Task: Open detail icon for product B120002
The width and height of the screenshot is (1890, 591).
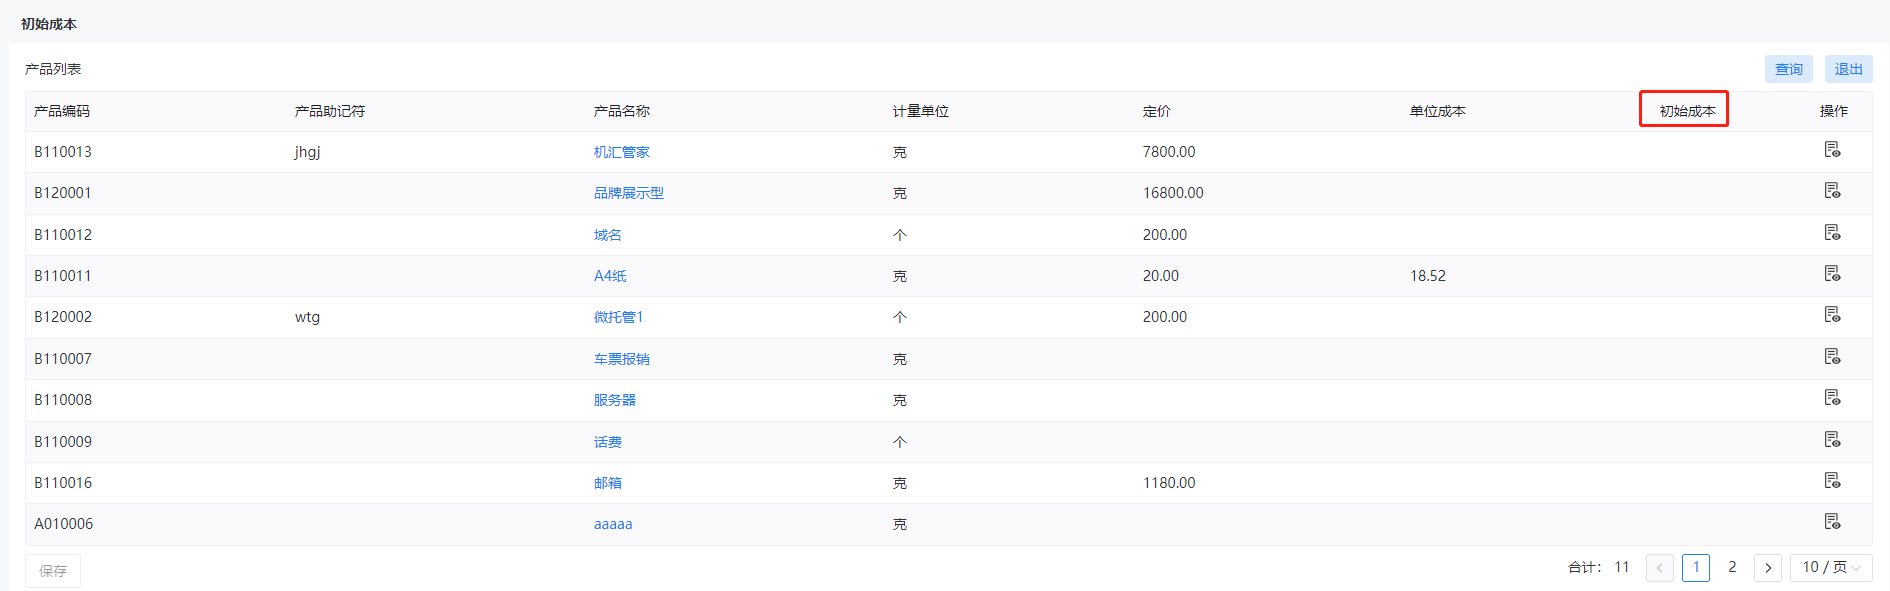Action: pos(1832,315)
